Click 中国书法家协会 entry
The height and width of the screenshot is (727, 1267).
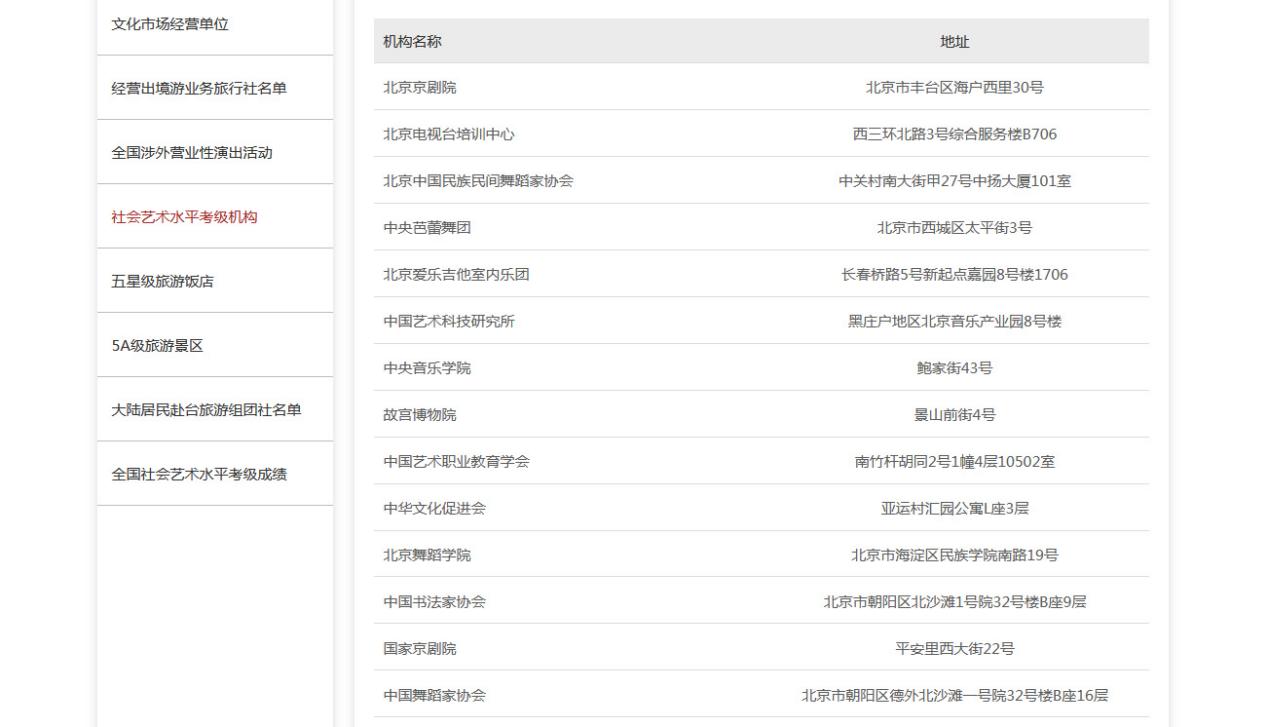pyautogui.click(x=434, y=601)
